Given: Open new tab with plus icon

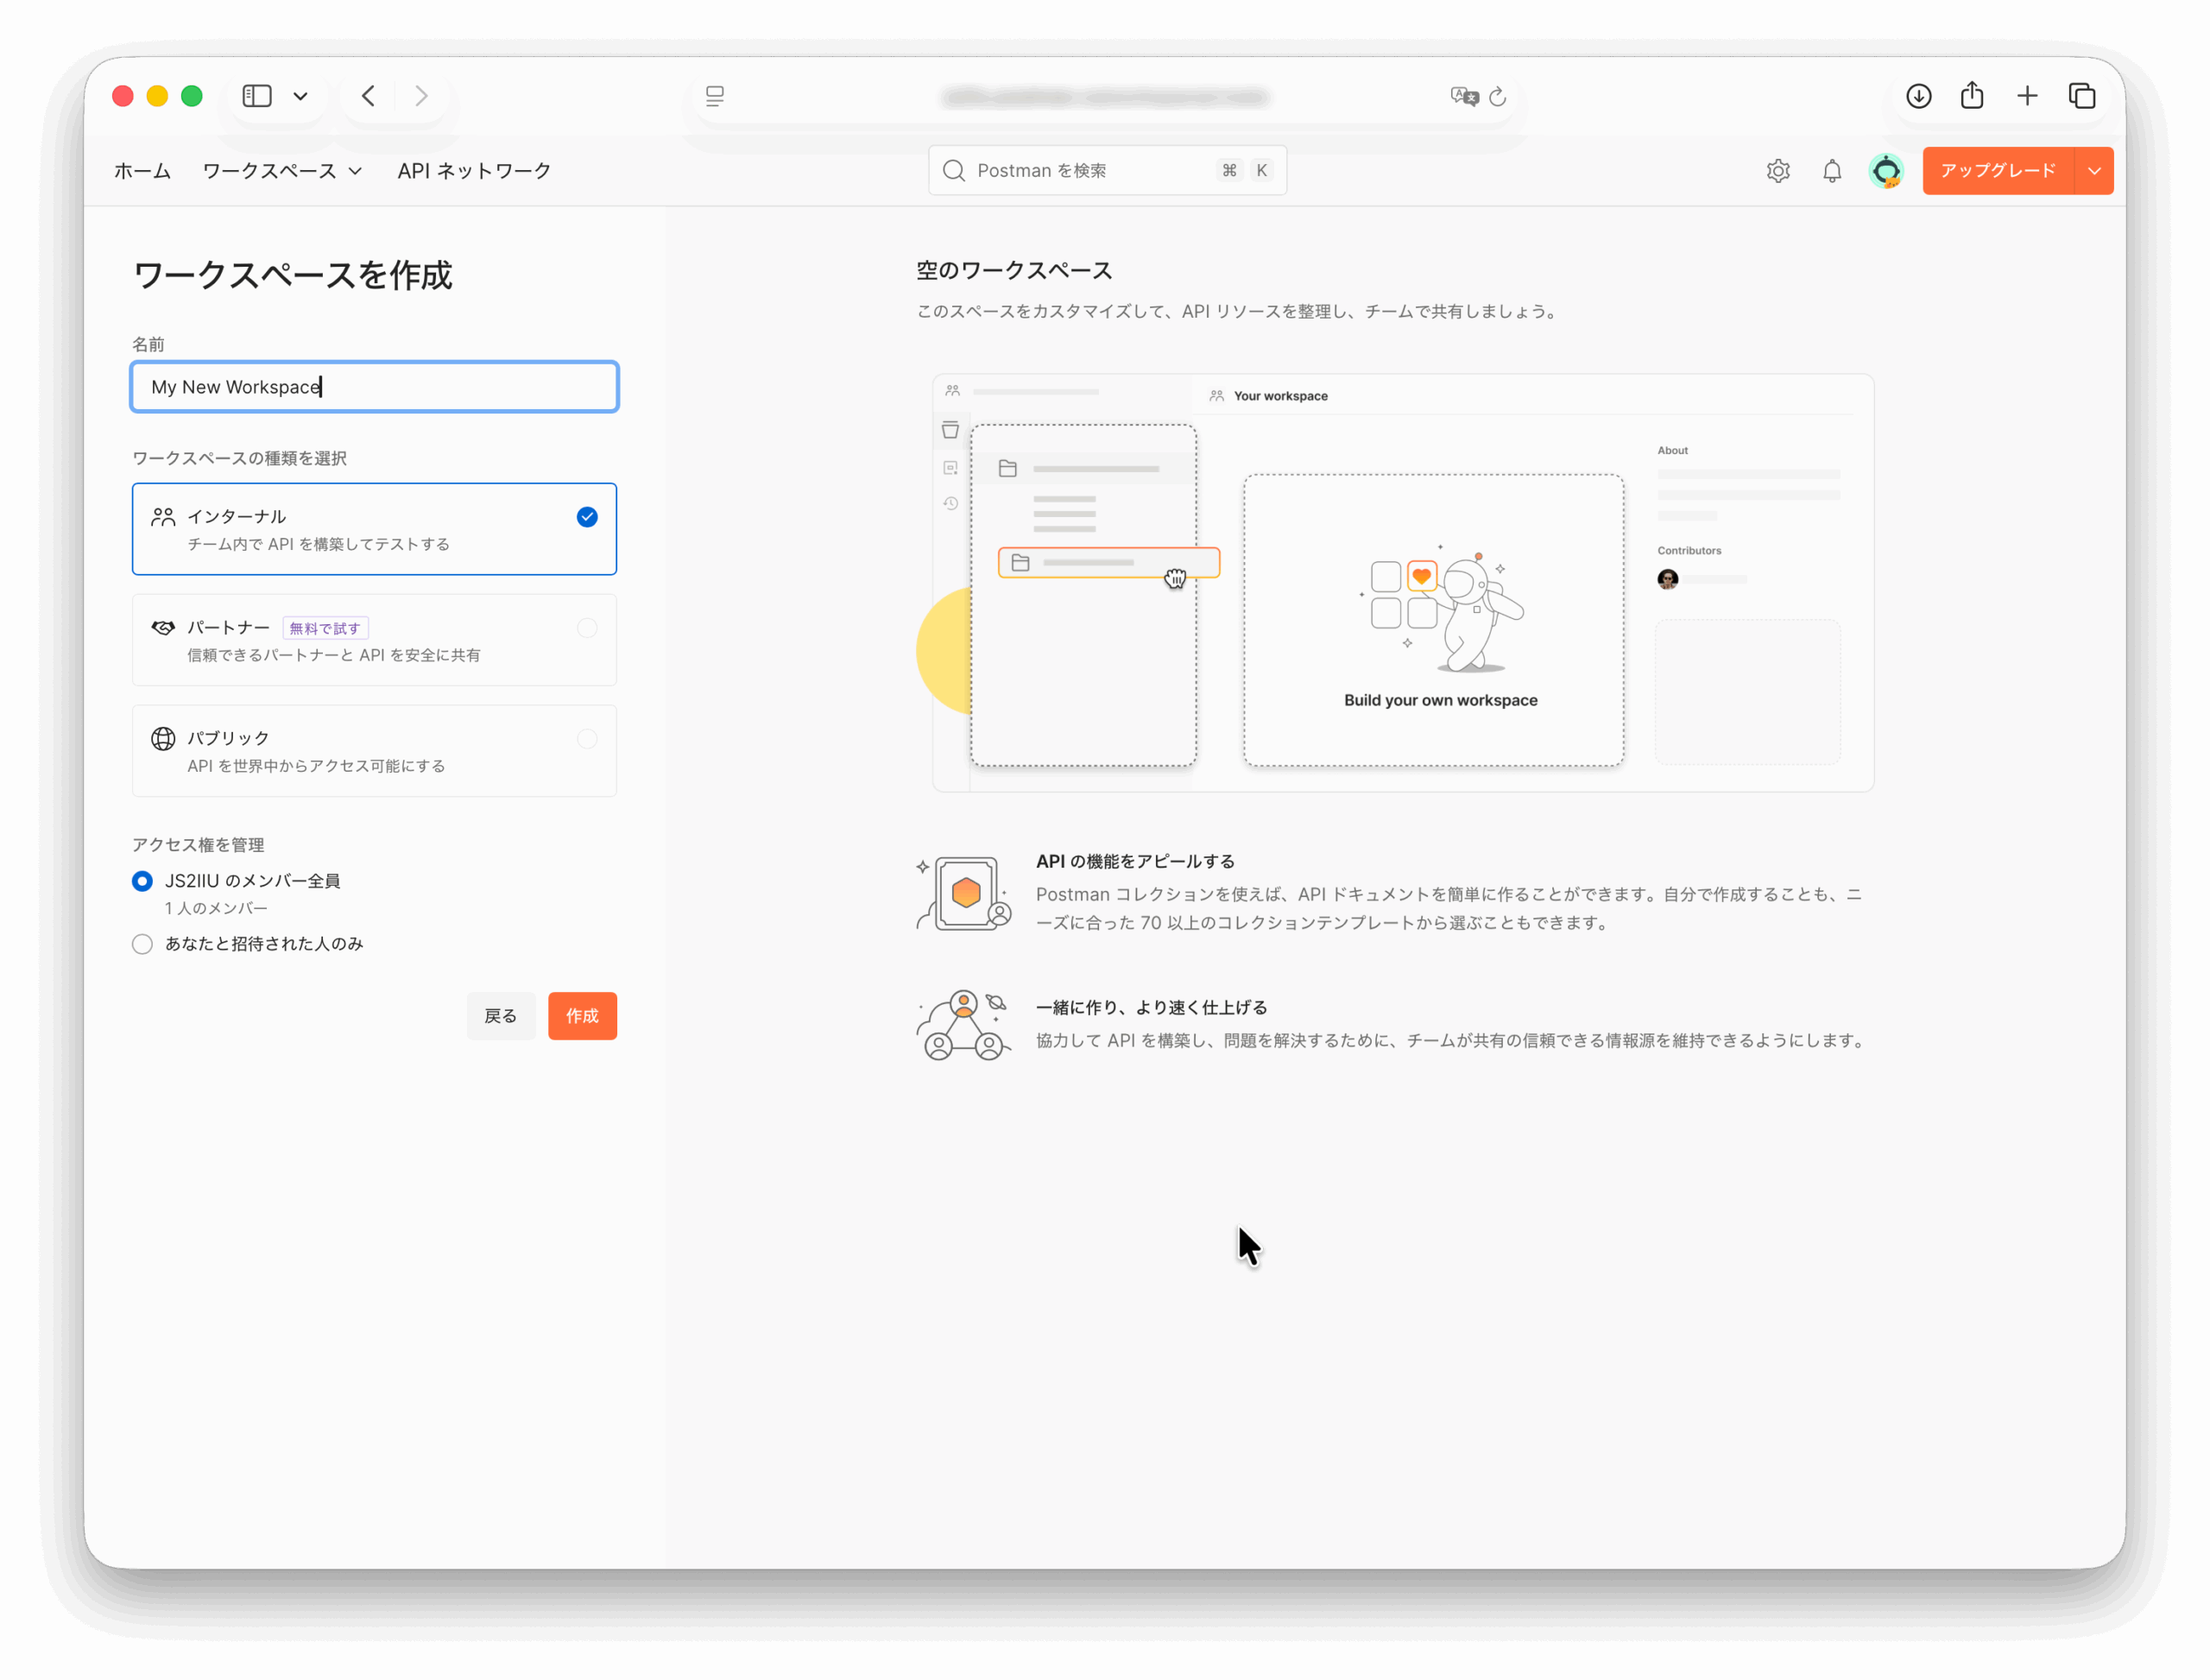Looking at the screenshot, I should (2027, 96).
